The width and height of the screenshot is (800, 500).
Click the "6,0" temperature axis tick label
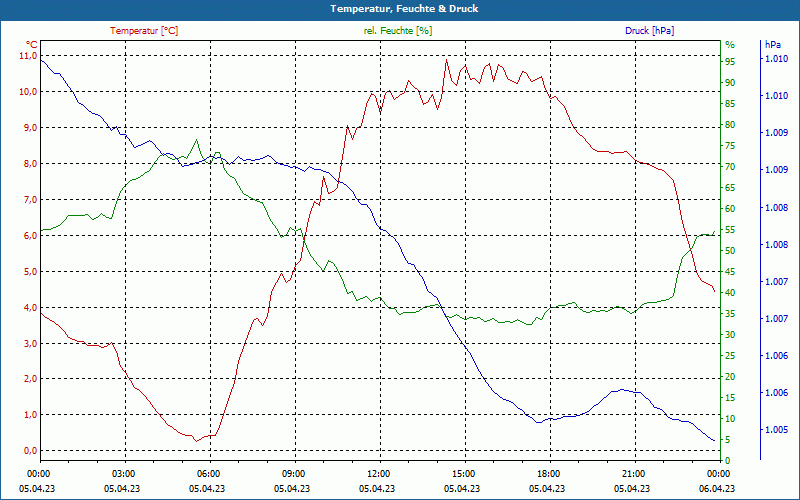[x=30, y=236]
